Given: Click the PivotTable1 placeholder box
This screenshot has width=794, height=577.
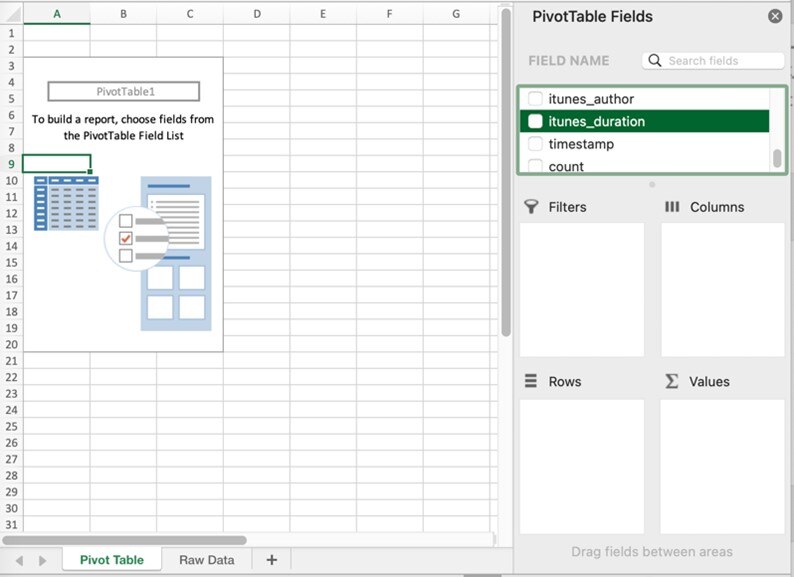Looking at the screenshot, I should (x=124, y=92).
